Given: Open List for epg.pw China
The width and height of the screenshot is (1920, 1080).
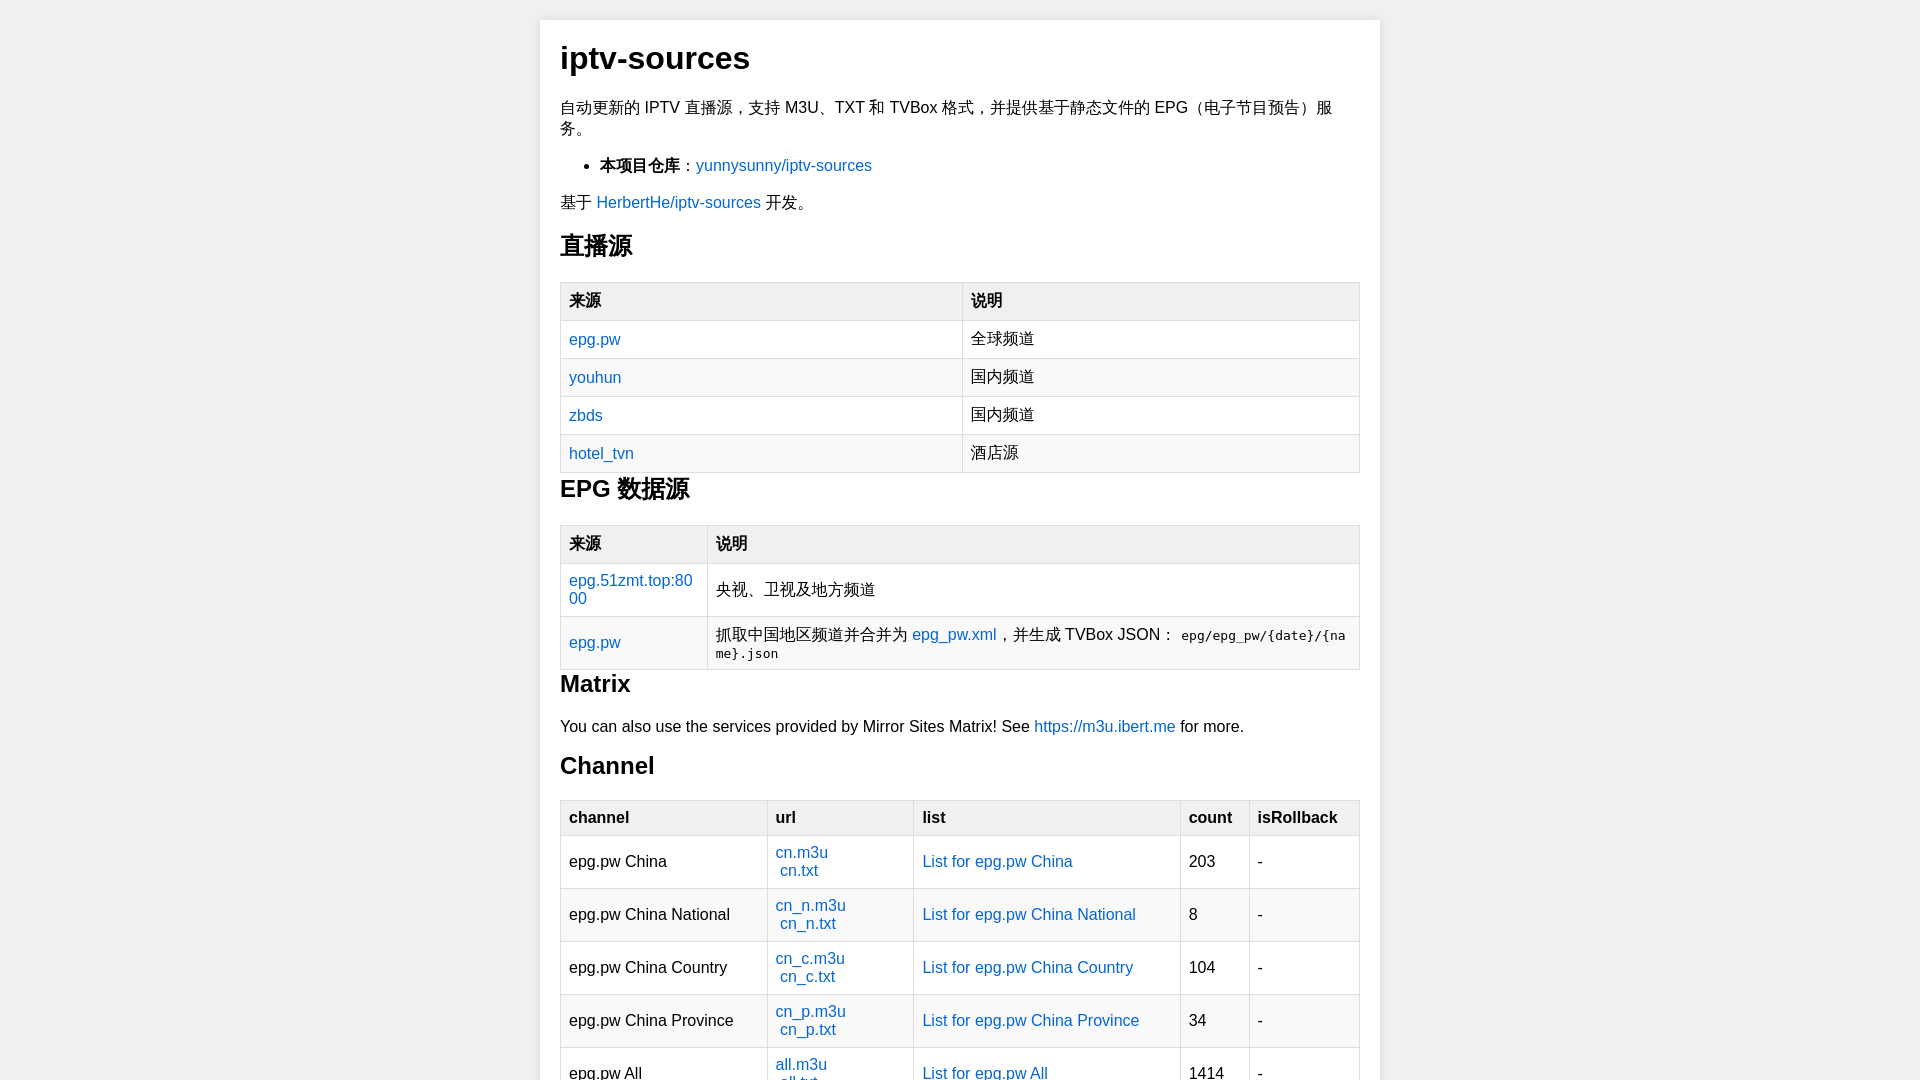Looking at the screenshot, I should pyautogui.click(x=997, y=862).
